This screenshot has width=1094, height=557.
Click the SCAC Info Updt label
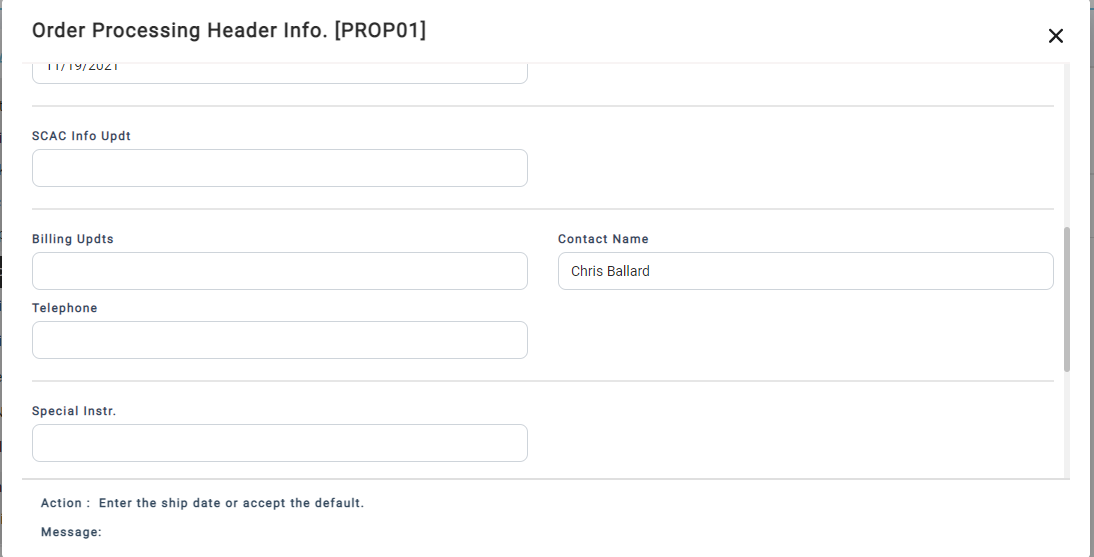[81, 136]
